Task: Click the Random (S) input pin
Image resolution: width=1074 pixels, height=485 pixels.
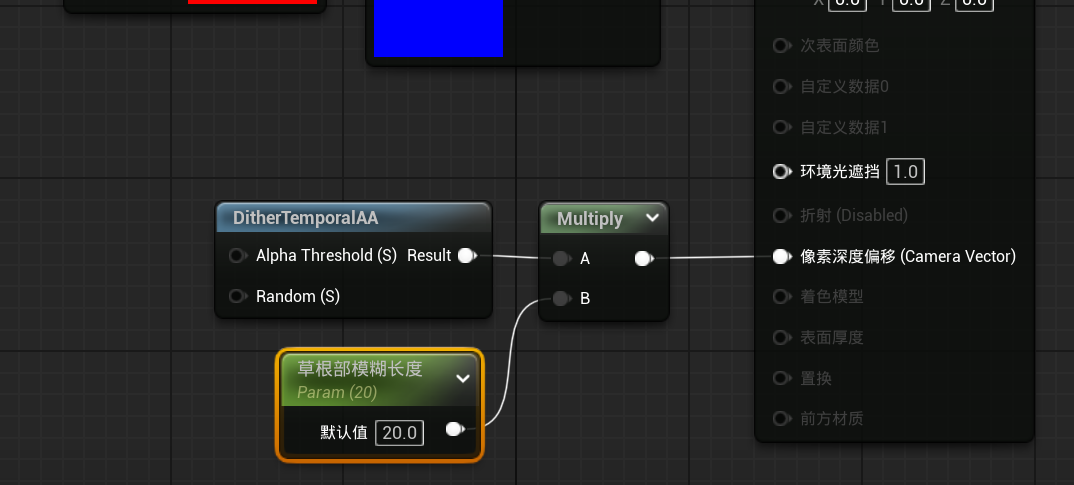Action: 237,296
